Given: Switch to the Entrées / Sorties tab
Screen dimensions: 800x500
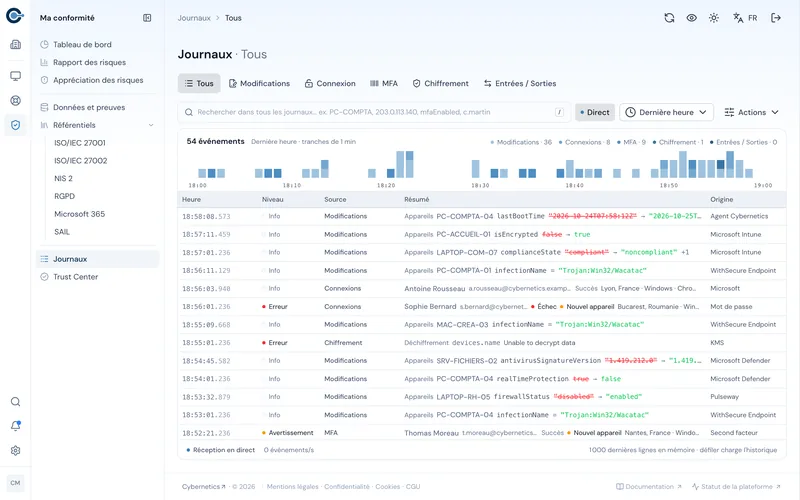Looking at the screenshot, I should click(x=520, y=83).
